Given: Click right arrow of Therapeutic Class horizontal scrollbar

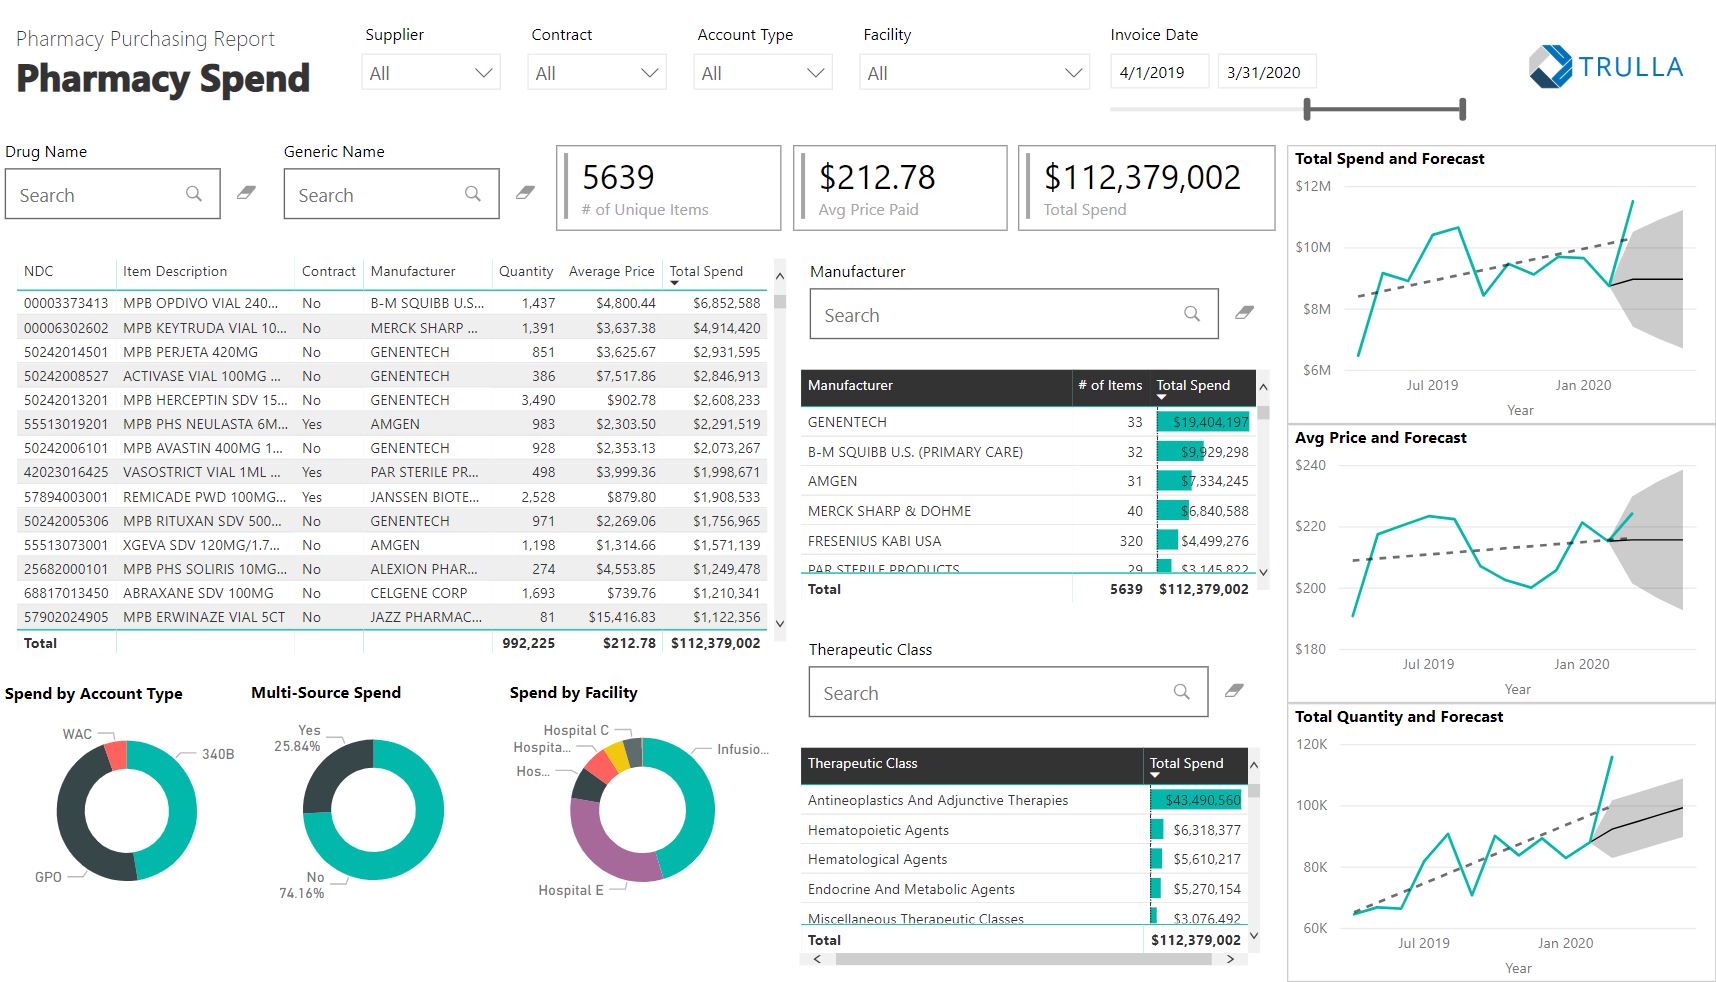Looking at the screenshot, I should pos(1230,959).
